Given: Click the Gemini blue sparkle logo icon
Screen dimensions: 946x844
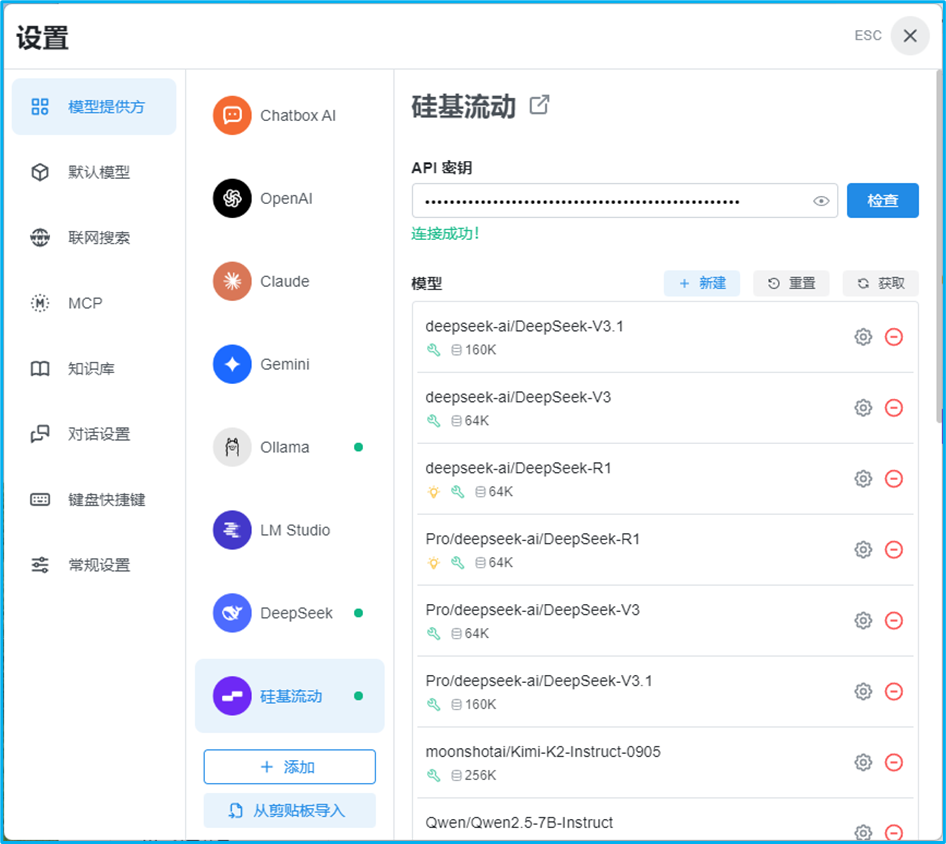Looking at the screenshot, I should (x=232, y=364).
